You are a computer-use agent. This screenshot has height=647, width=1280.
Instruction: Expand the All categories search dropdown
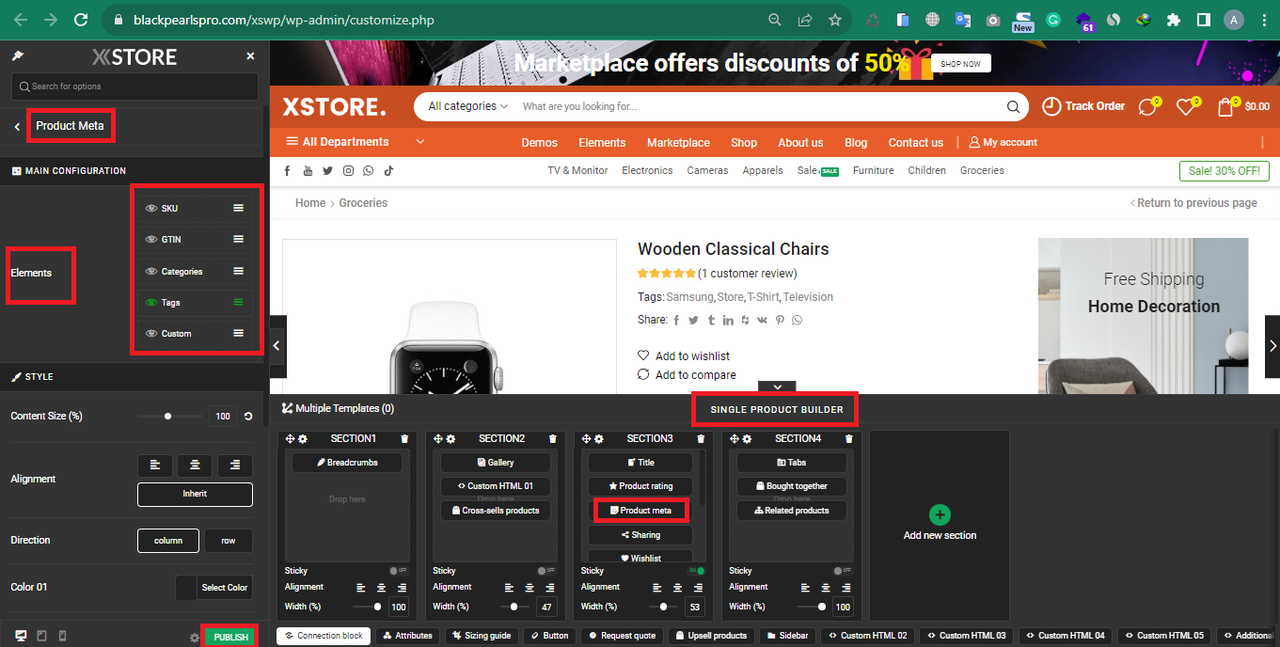[467, 106]
